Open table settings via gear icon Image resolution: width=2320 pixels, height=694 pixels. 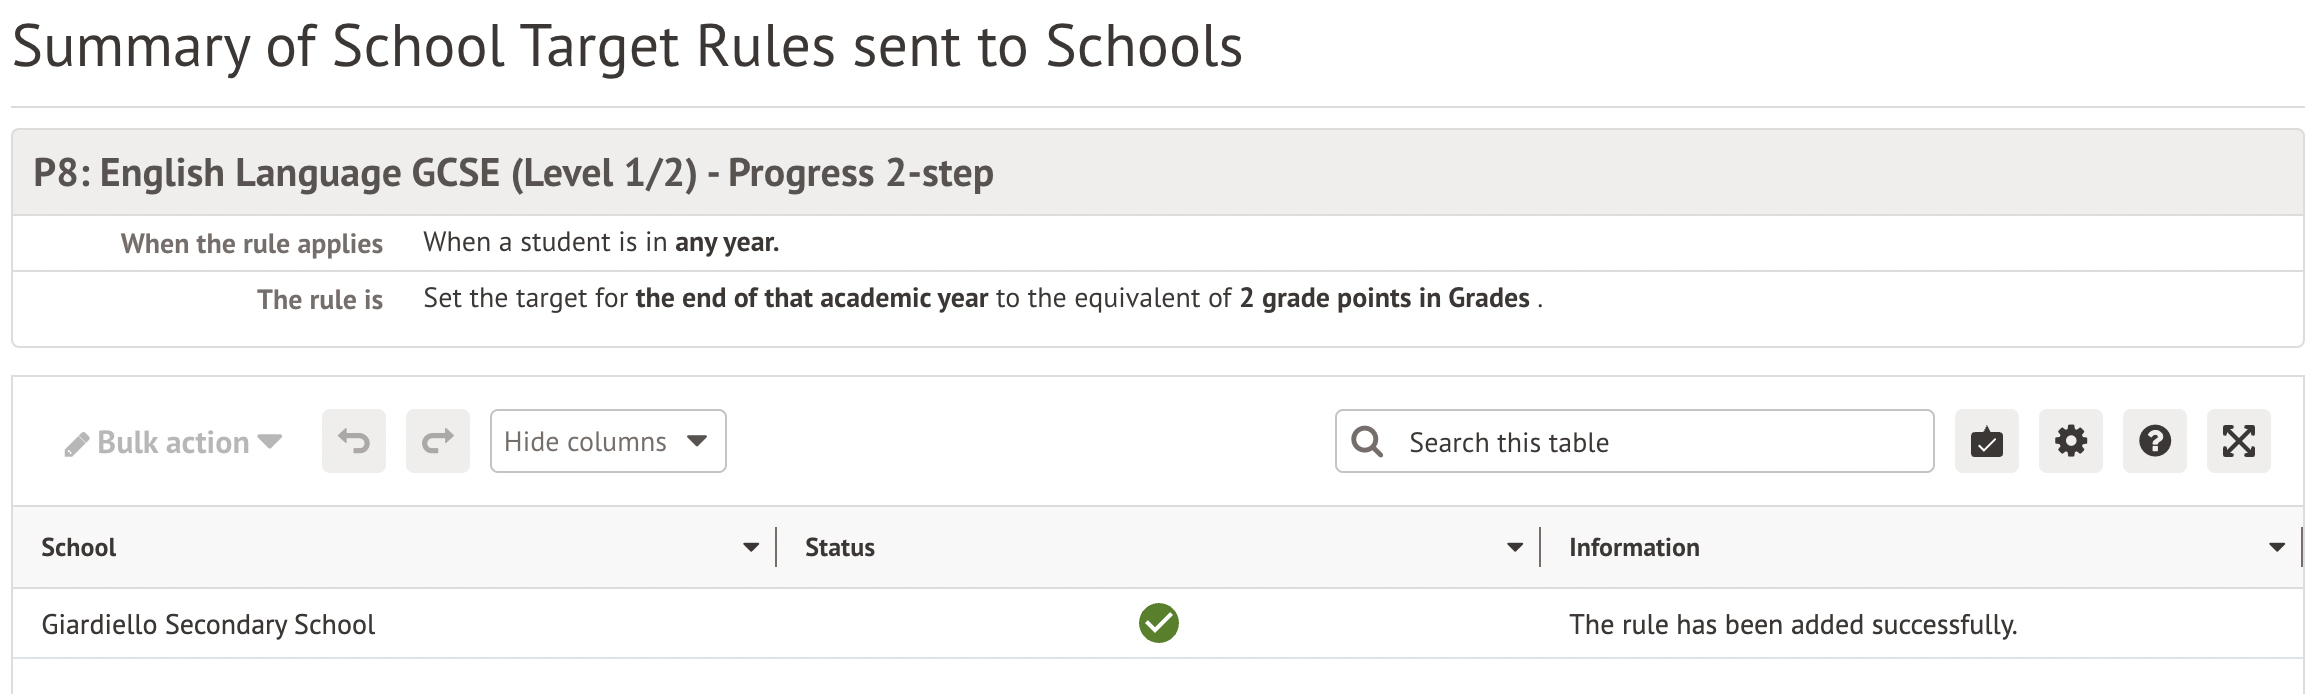(2070, 441)
